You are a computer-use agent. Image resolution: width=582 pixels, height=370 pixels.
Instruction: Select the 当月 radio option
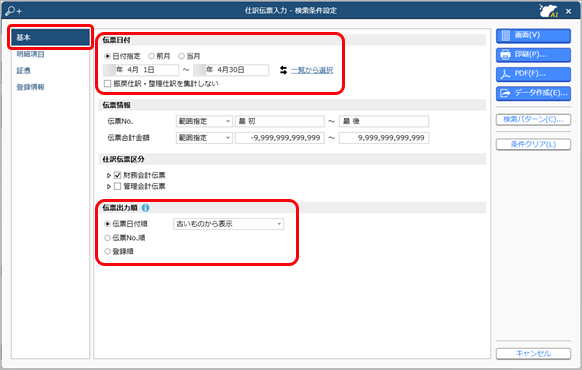182,56
